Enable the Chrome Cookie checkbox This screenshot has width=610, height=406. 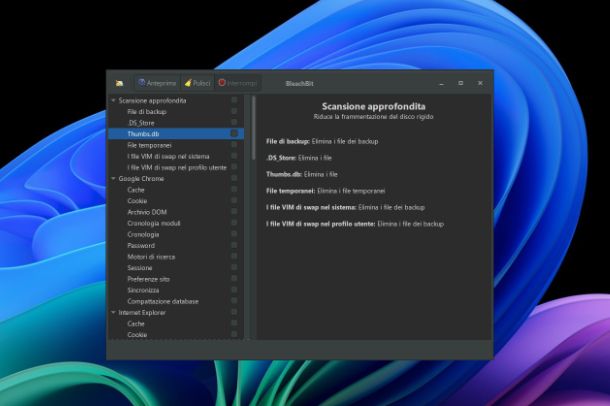pos(234,201)
